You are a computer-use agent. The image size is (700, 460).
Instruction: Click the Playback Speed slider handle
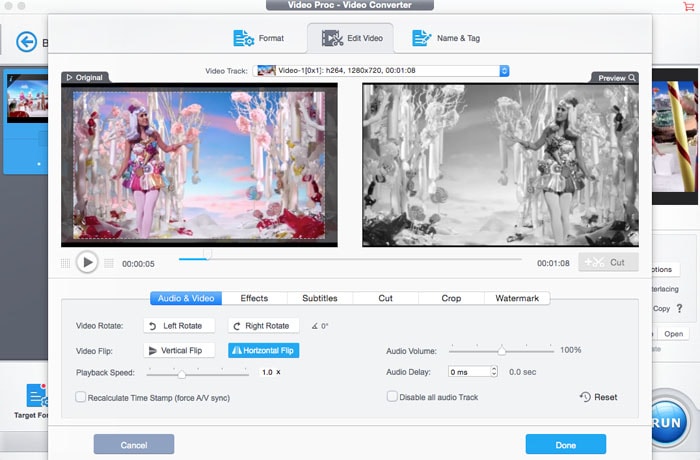(x=181, y=374)
